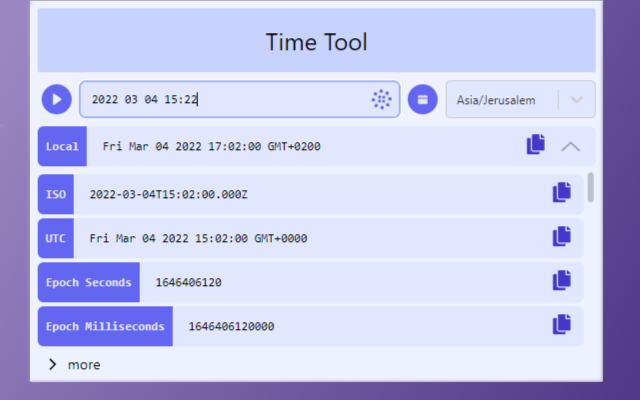
Task: Copy the Epoch Milliseconds value
Action: coord(562,324)
